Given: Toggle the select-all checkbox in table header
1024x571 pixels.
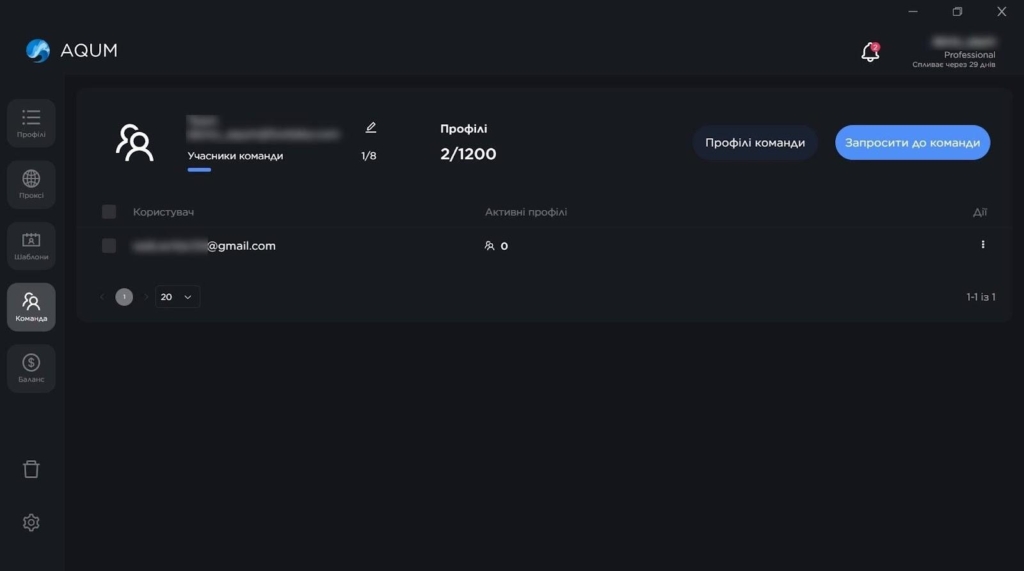Looking at the screenshot, I should (x=109, y=212).
